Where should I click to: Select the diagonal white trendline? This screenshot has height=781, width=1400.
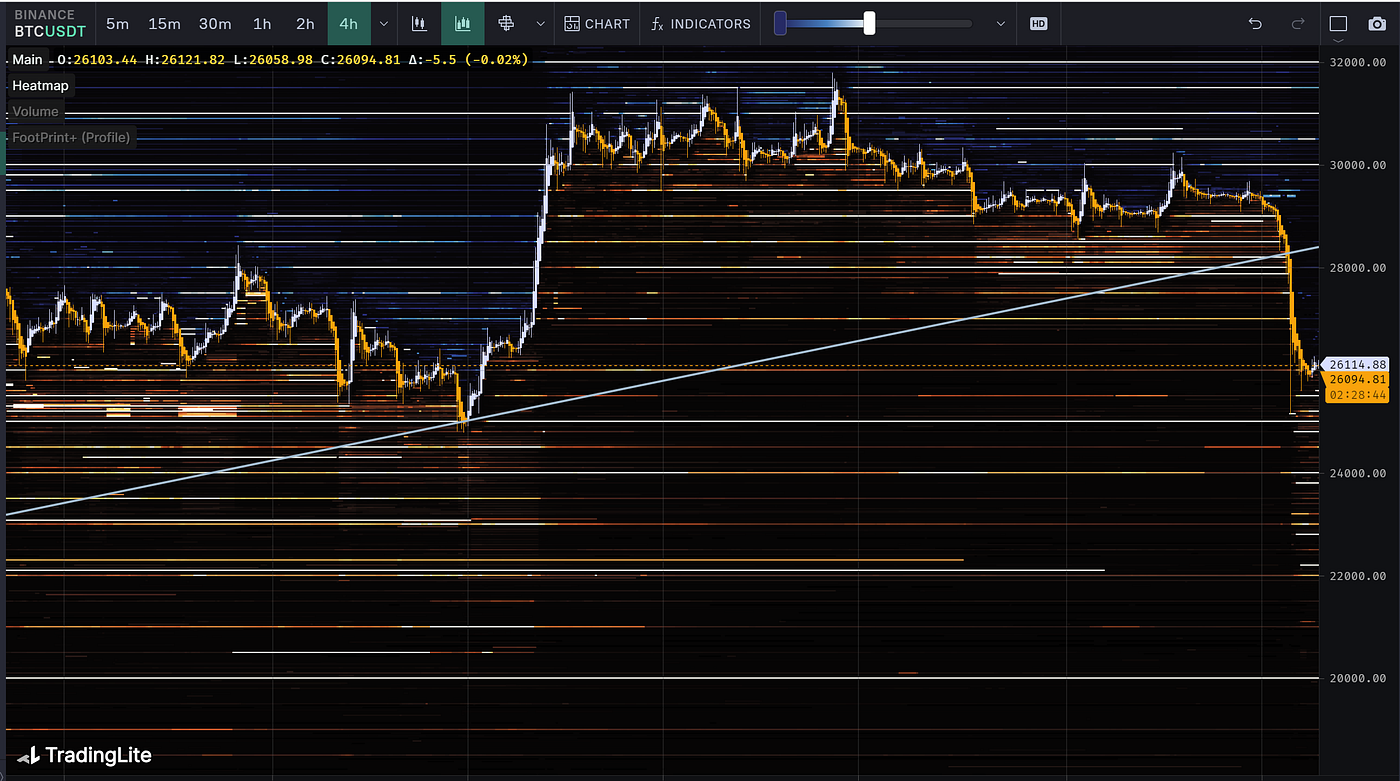click(x=662, y=381)
